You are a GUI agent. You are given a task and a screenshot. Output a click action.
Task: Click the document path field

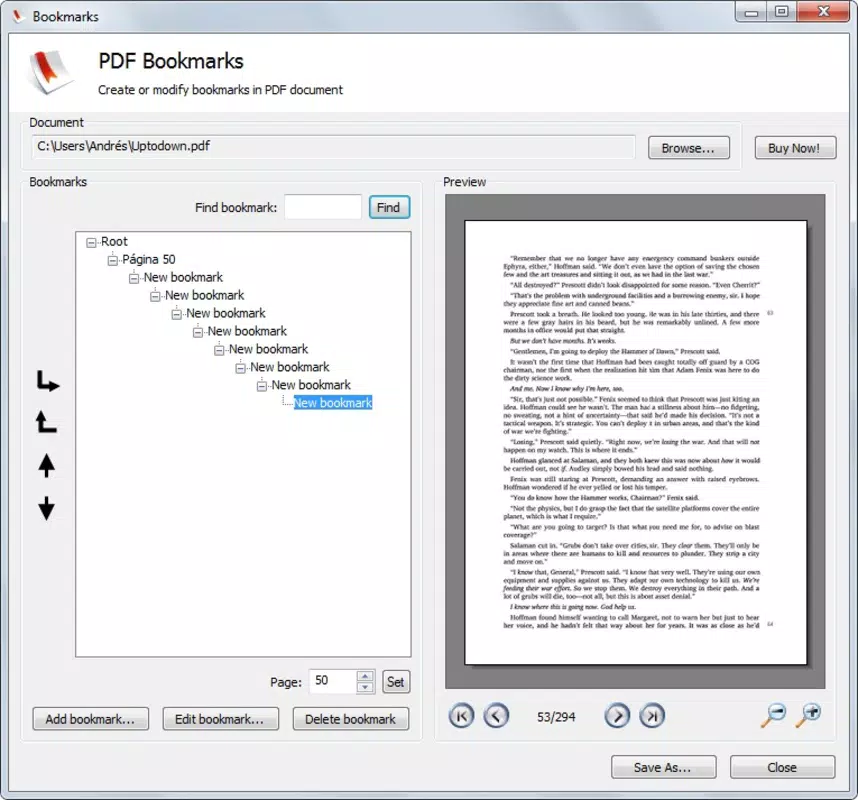333,147
